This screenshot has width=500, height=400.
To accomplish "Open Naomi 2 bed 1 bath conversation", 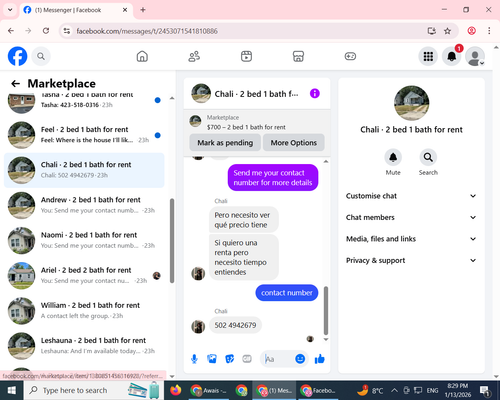I will pyautogui.click(x=84, y=240).
